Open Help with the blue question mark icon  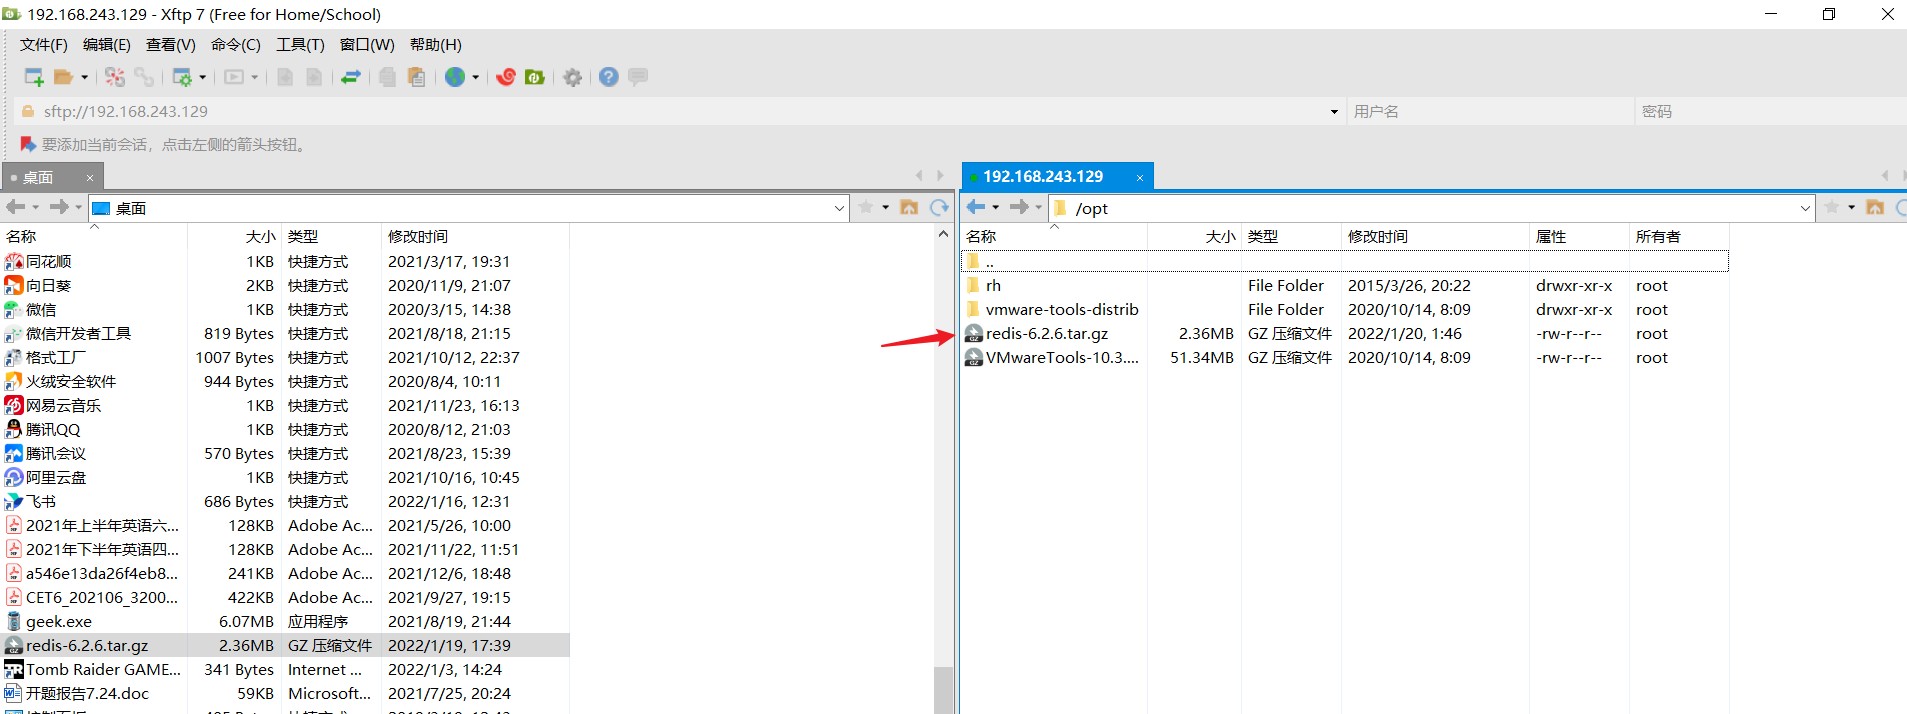[x=609, y=77]
